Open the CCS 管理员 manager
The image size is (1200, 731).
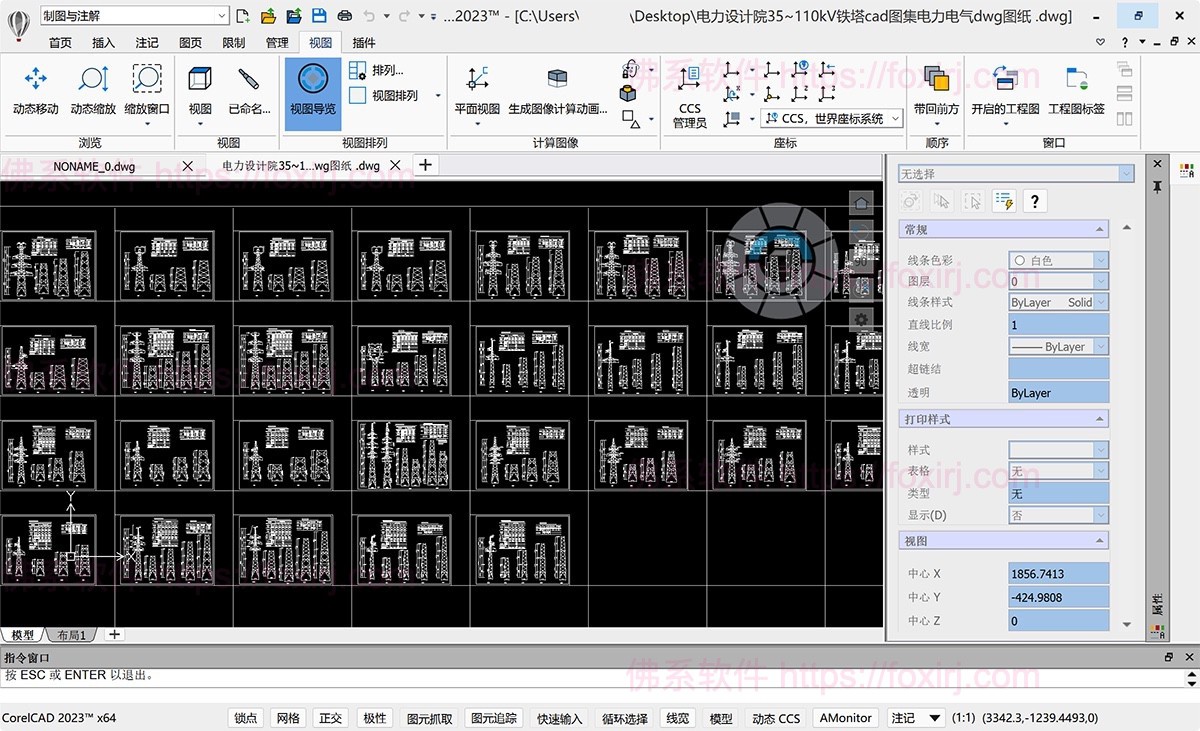[x=689, y=97]
